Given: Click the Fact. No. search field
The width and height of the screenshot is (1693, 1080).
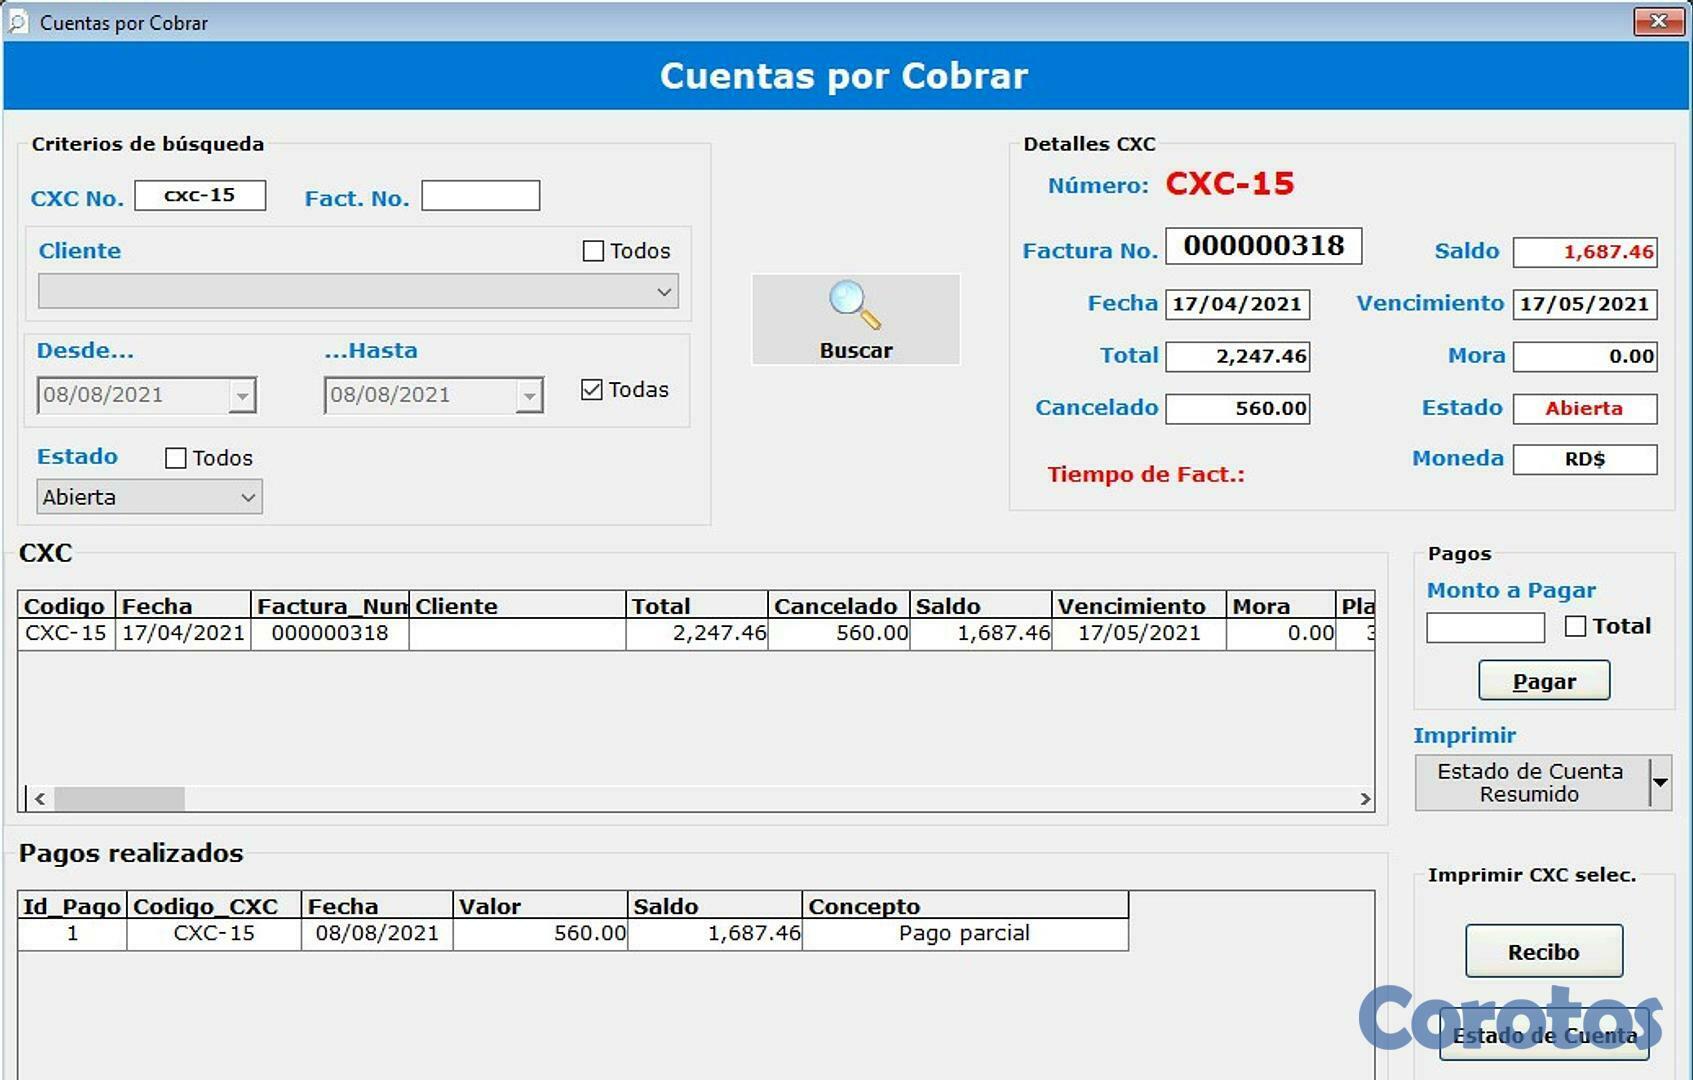Looking at the screenshot, I should [x=480, y=194].
